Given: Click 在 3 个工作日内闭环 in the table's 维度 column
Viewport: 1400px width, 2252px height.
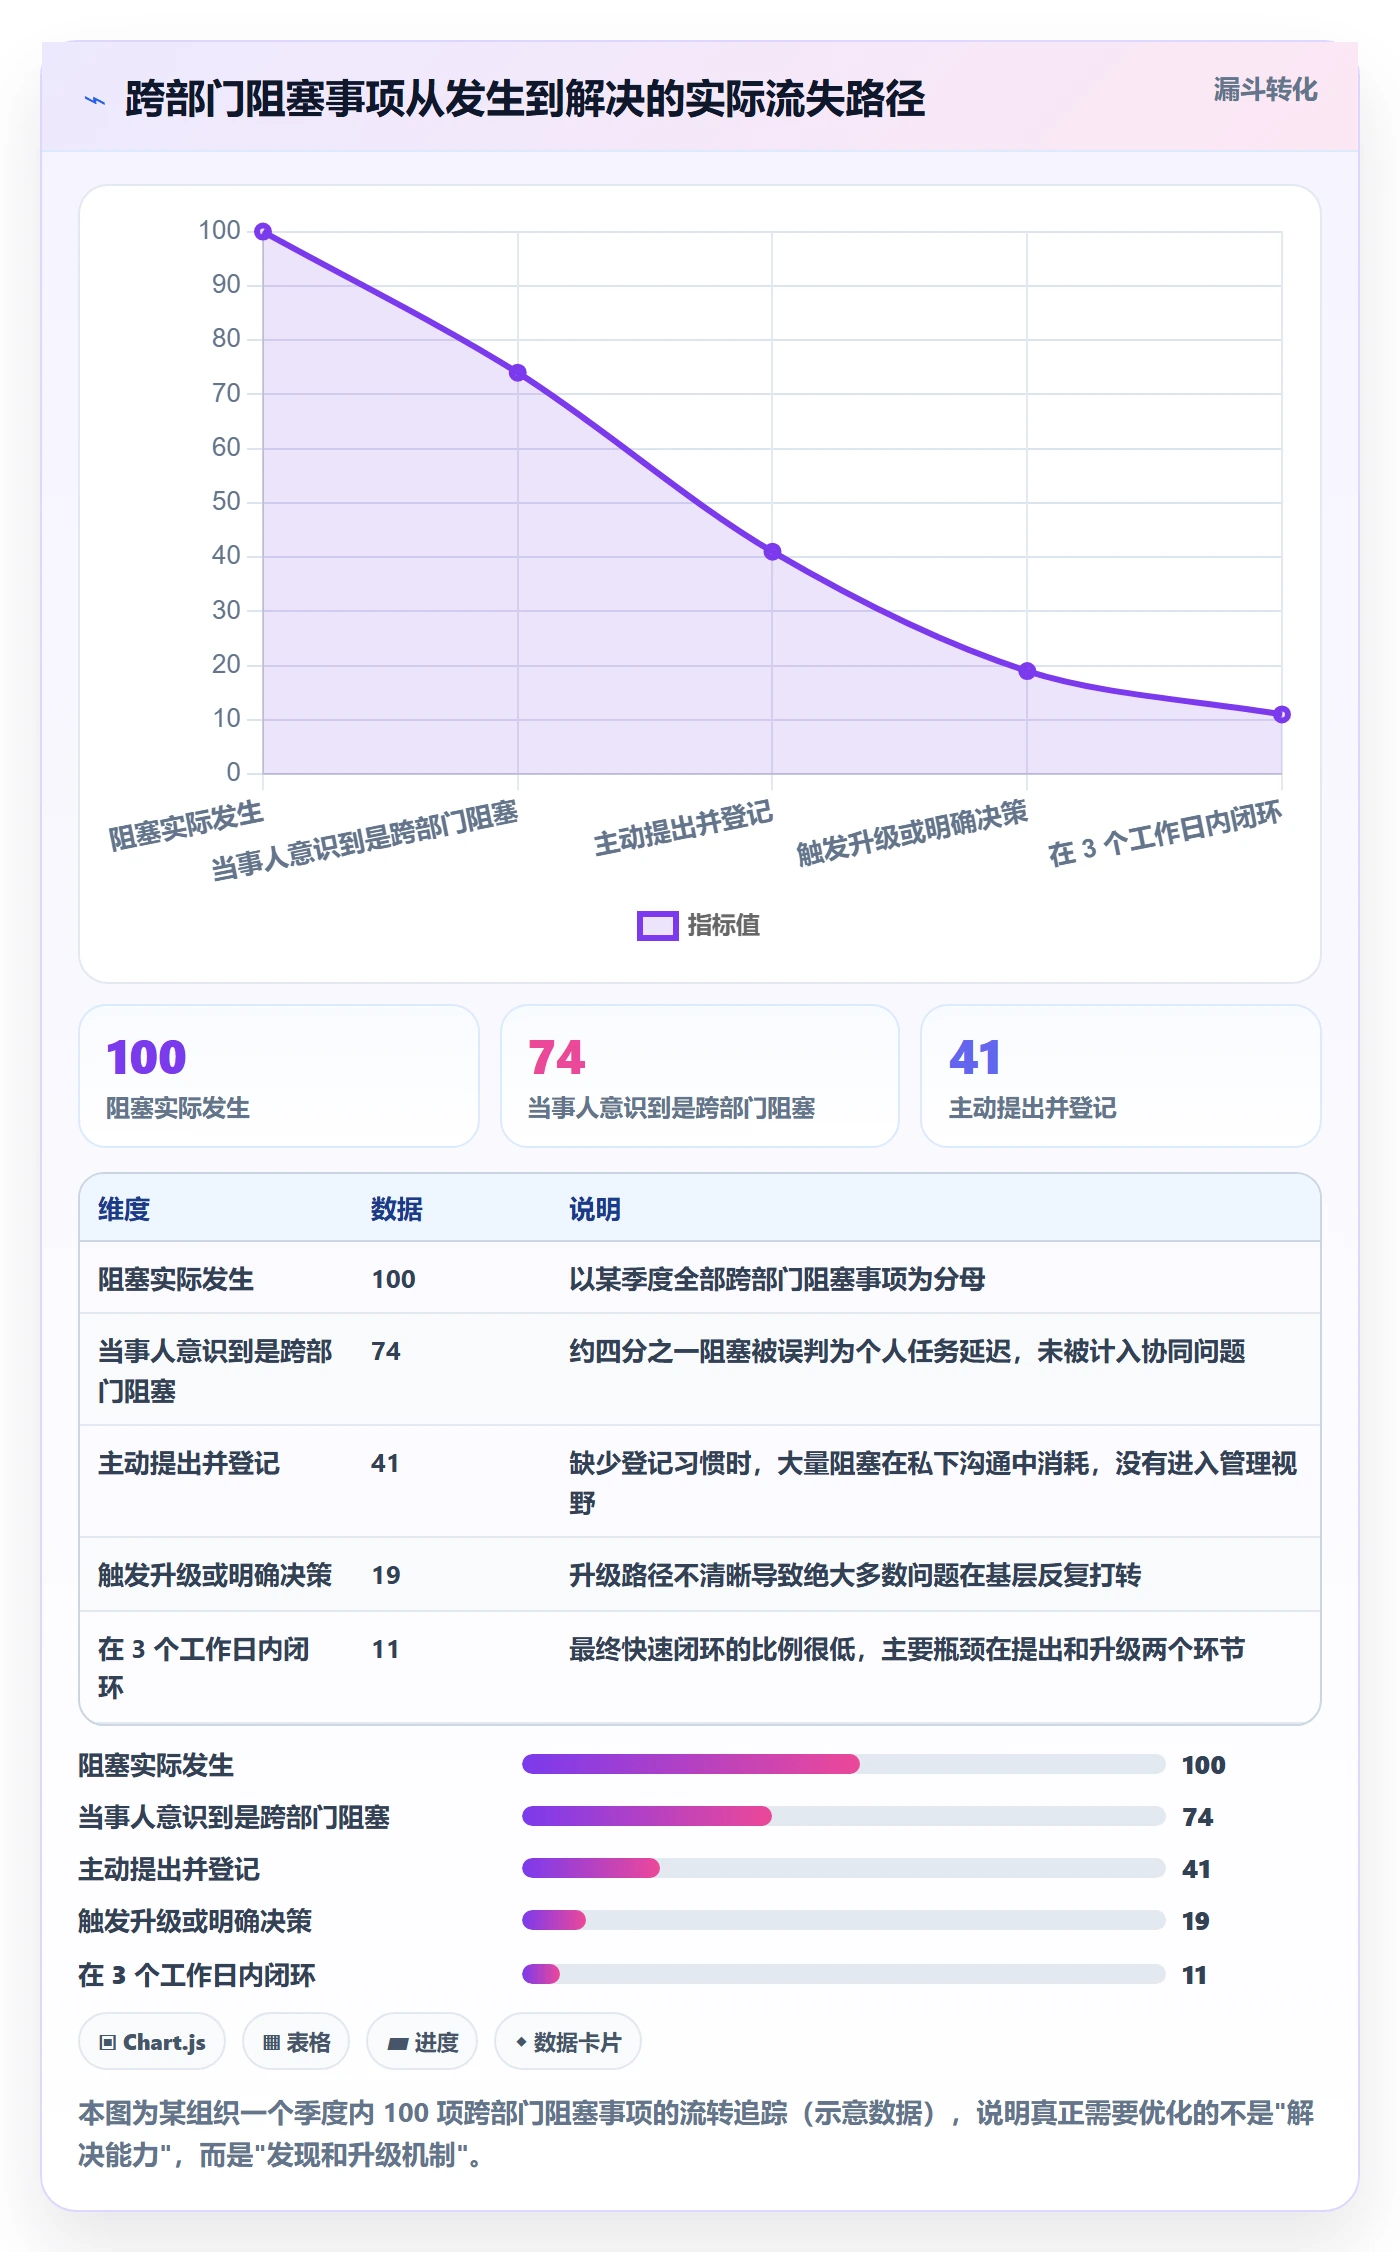Looking at the screenshot, I should click(x=204, y=1668).
